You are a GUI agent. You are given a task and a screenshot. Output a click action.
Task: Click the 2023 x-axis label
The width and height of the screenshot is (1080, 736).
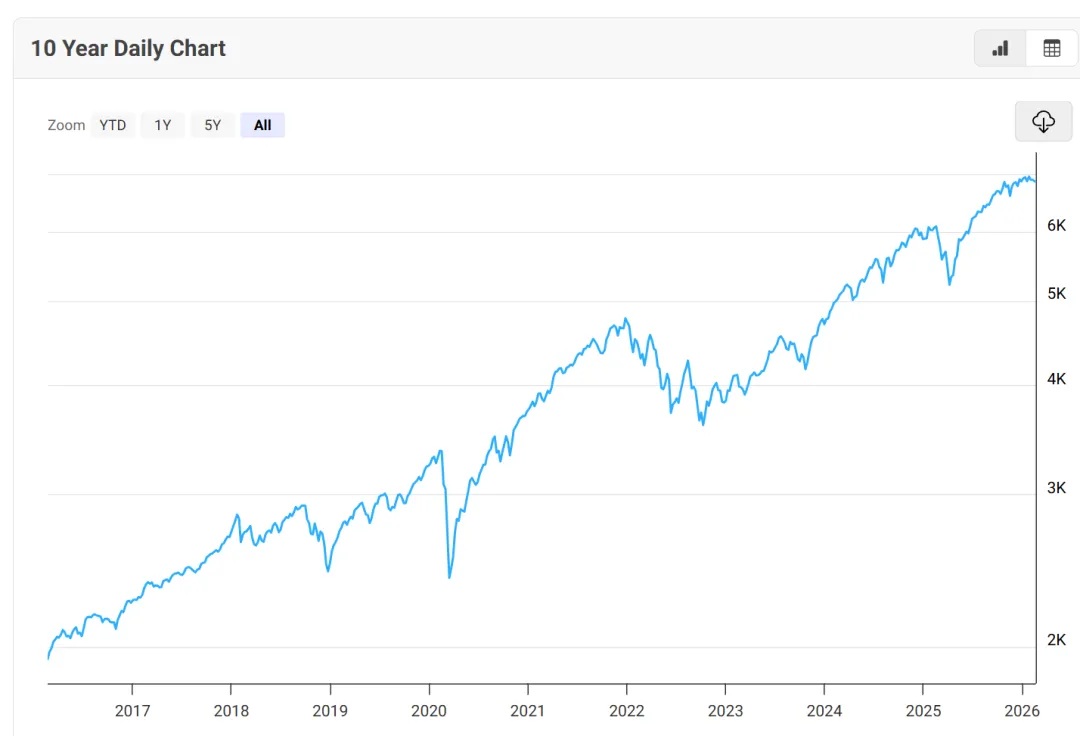coord(725,711)
